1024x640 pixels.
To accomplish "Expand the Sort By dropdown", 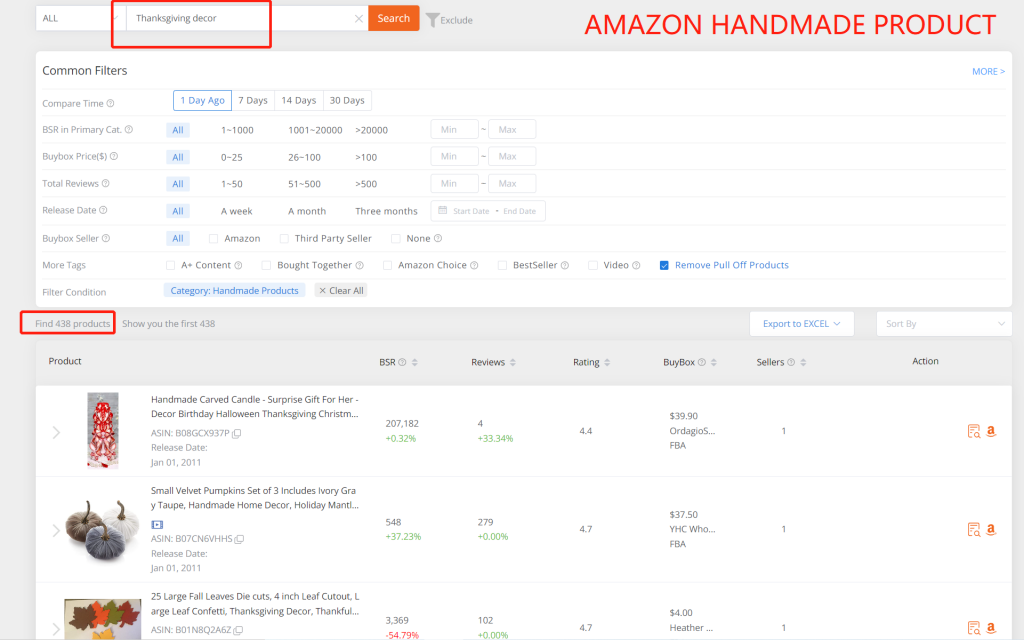I will pyautogui.click(x=943, y=323).
